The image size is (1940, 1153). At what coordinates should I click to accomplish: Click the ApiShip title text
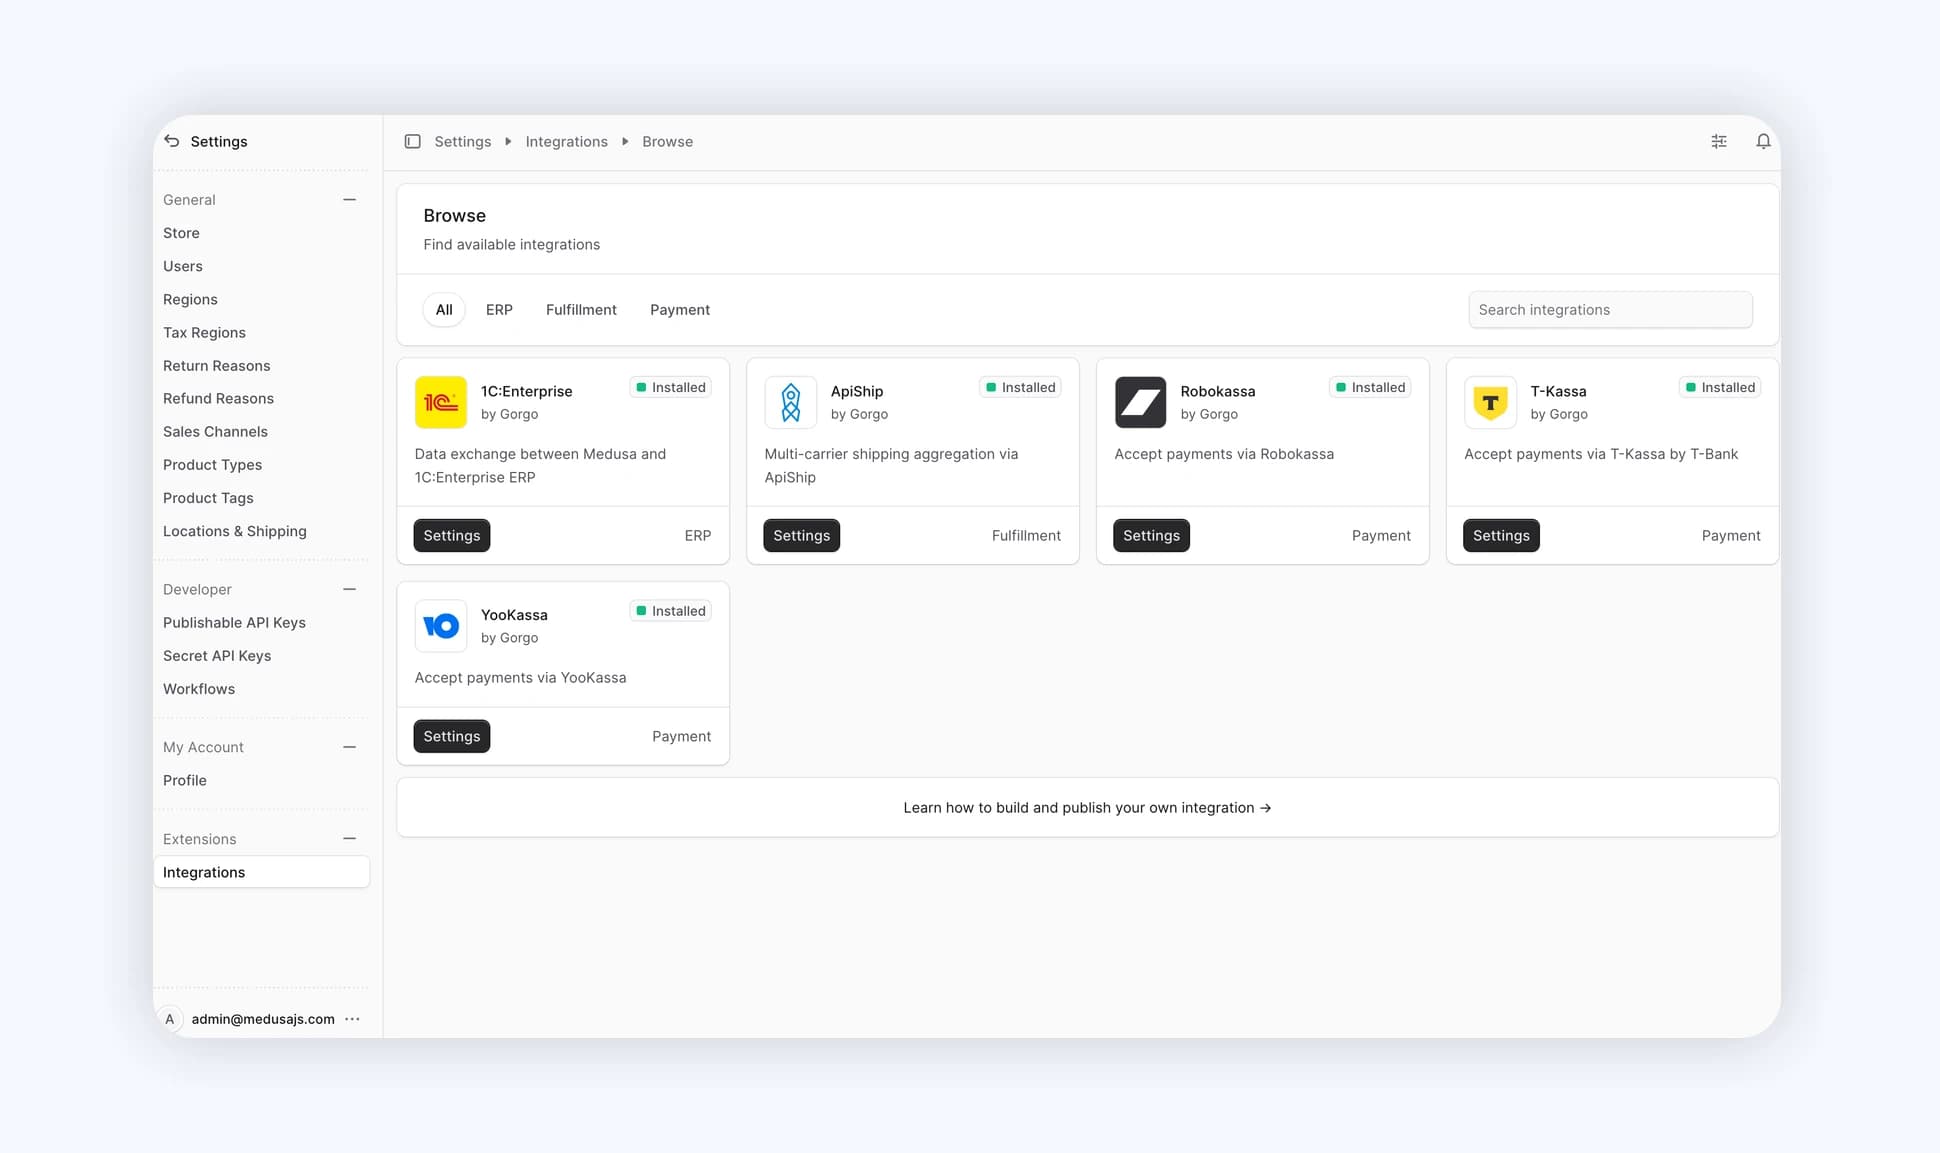pyautogui.click(x=857, y=391)
